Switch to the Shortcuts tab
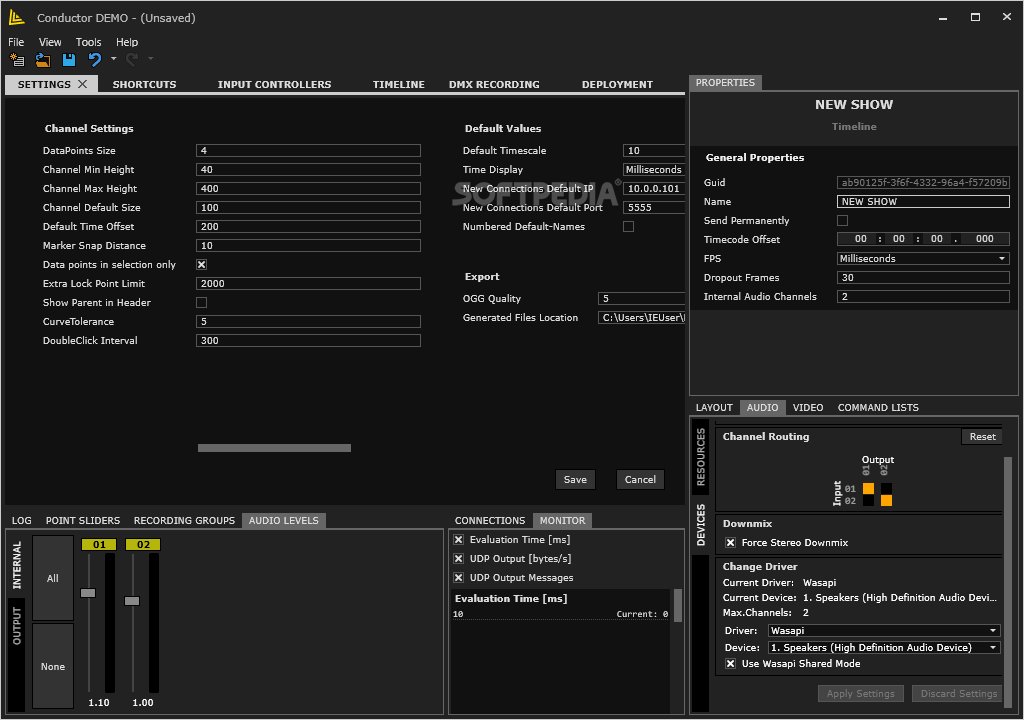 [x=144, y=84]
